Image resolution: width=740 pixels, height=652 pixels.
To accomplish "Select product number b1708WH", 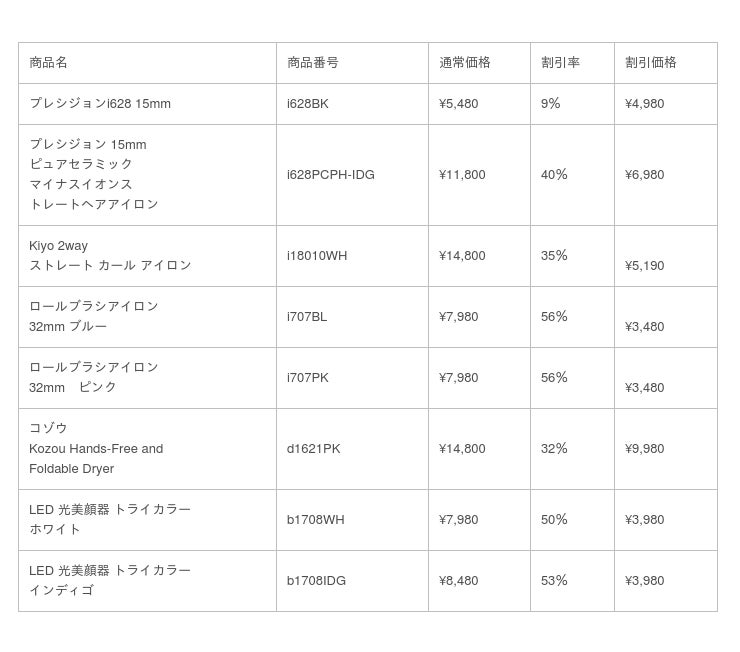I will [x=316, y=520].
